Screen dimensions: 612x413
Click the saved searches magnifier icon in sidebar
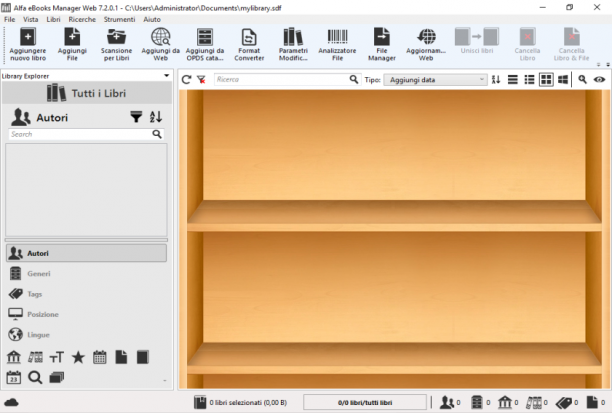click(x=35, y=377)
